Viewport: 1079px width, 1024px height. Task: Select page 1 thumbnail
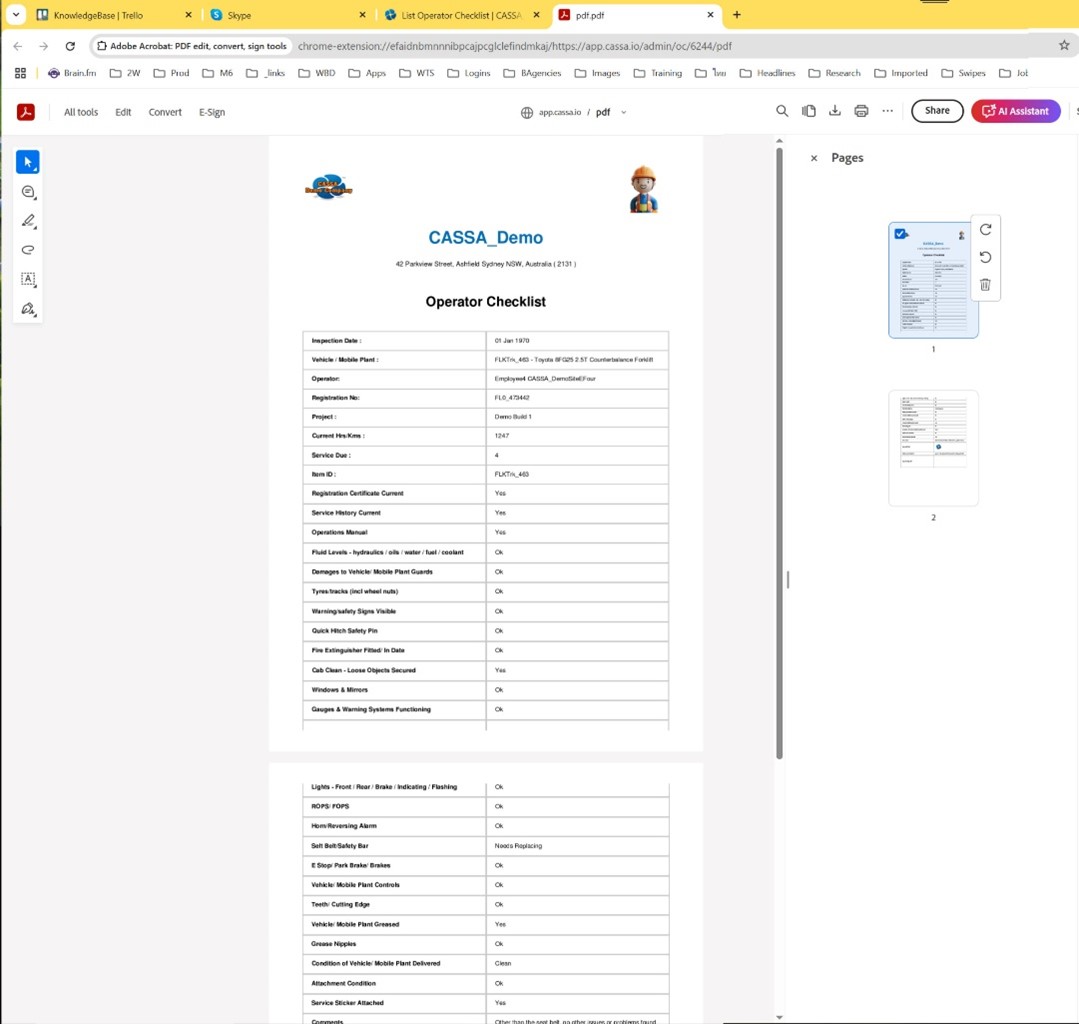[933, 279]
